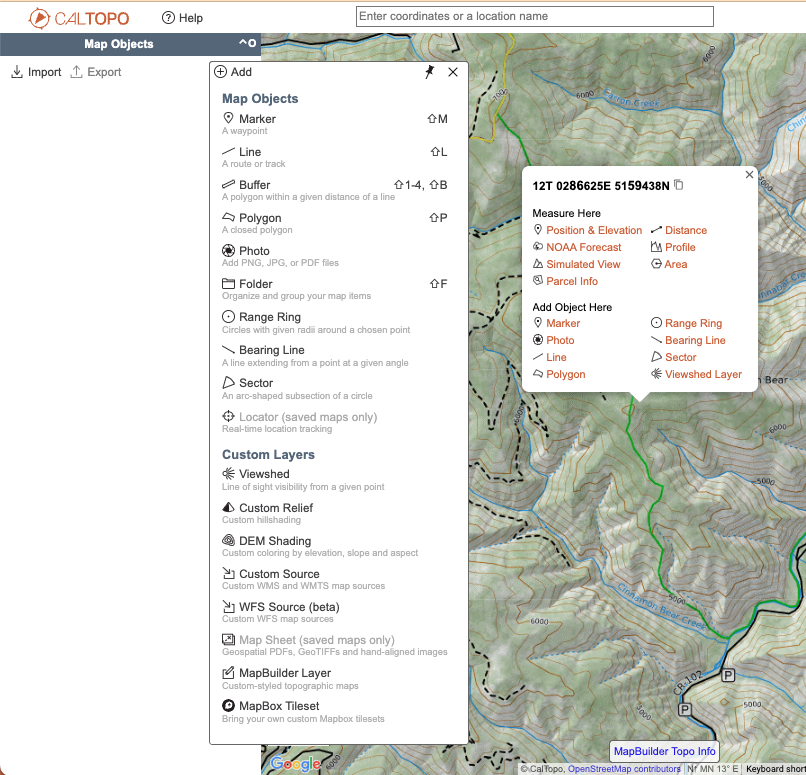Choose Range Ring from Add menu
This screenshot has height=775, width=806.
coord(269,317)
